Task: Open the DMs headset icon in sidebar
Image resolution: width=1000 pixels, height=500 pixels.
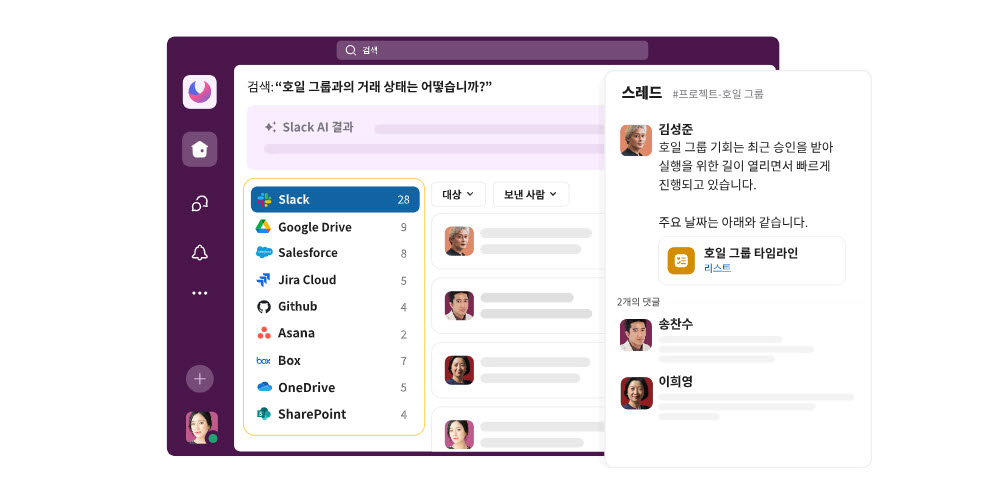Action: coord(200,203)
